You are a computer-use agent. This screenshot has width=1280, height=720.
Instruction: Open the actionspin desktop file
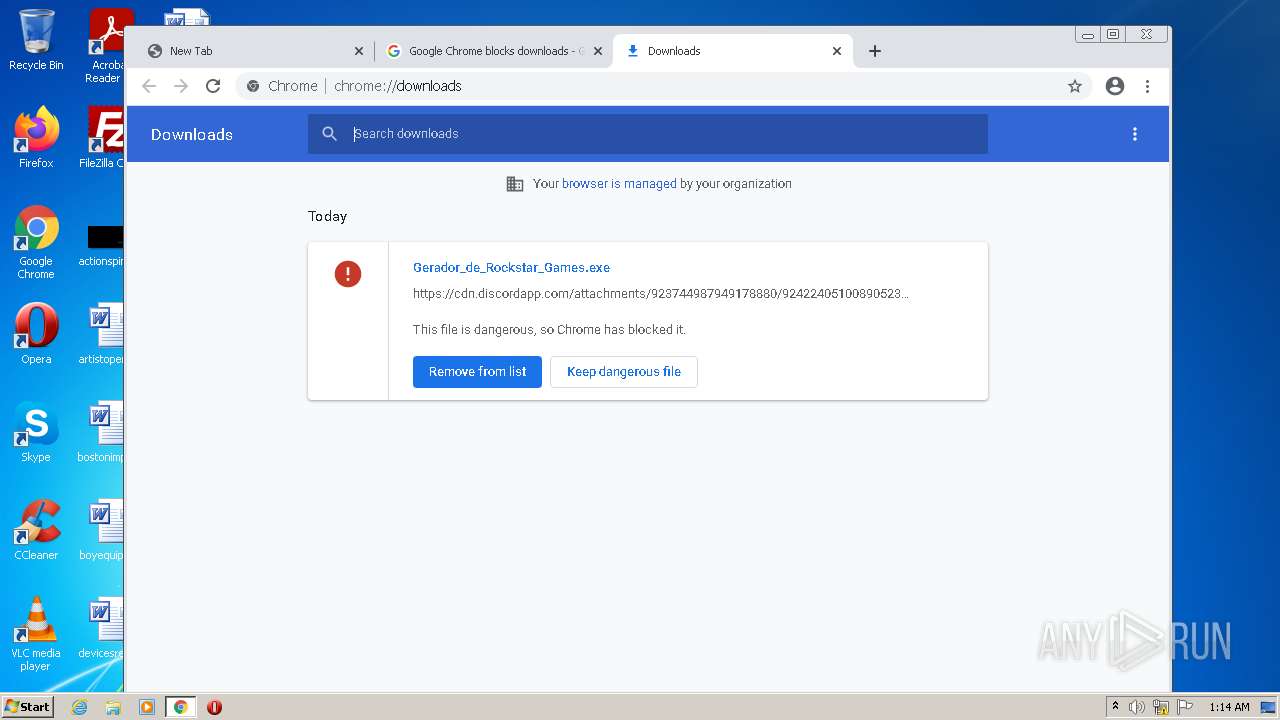tap(102, 246)
